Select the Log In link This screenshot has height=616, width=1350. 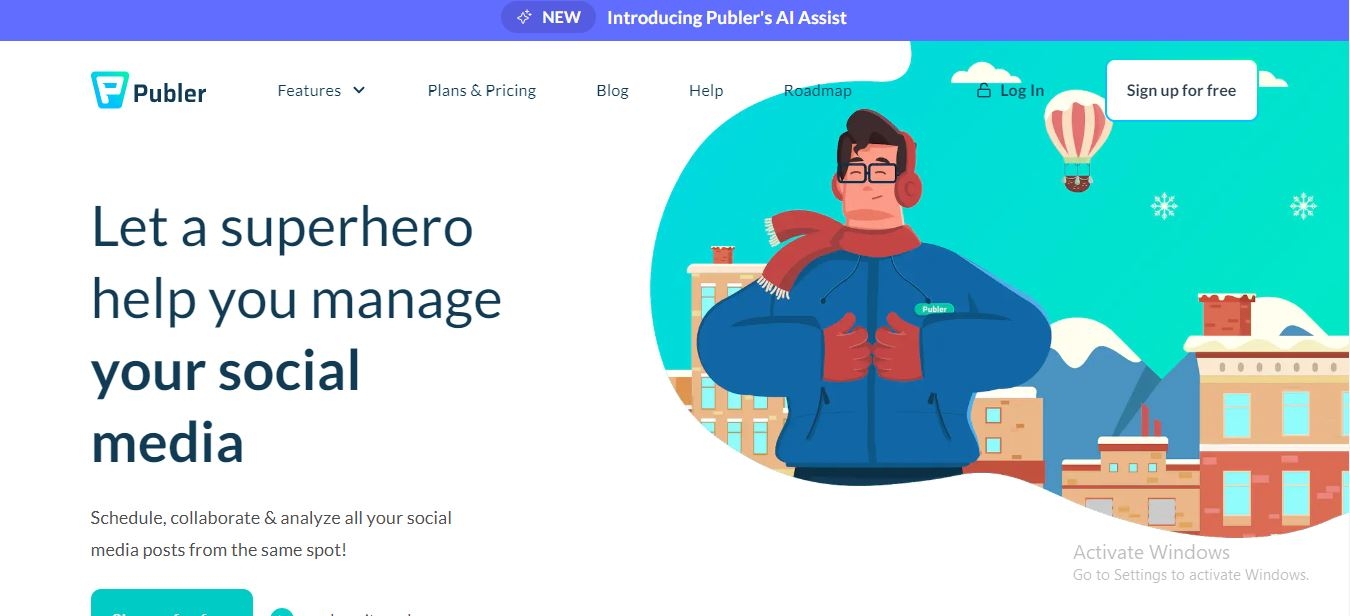1022,90
